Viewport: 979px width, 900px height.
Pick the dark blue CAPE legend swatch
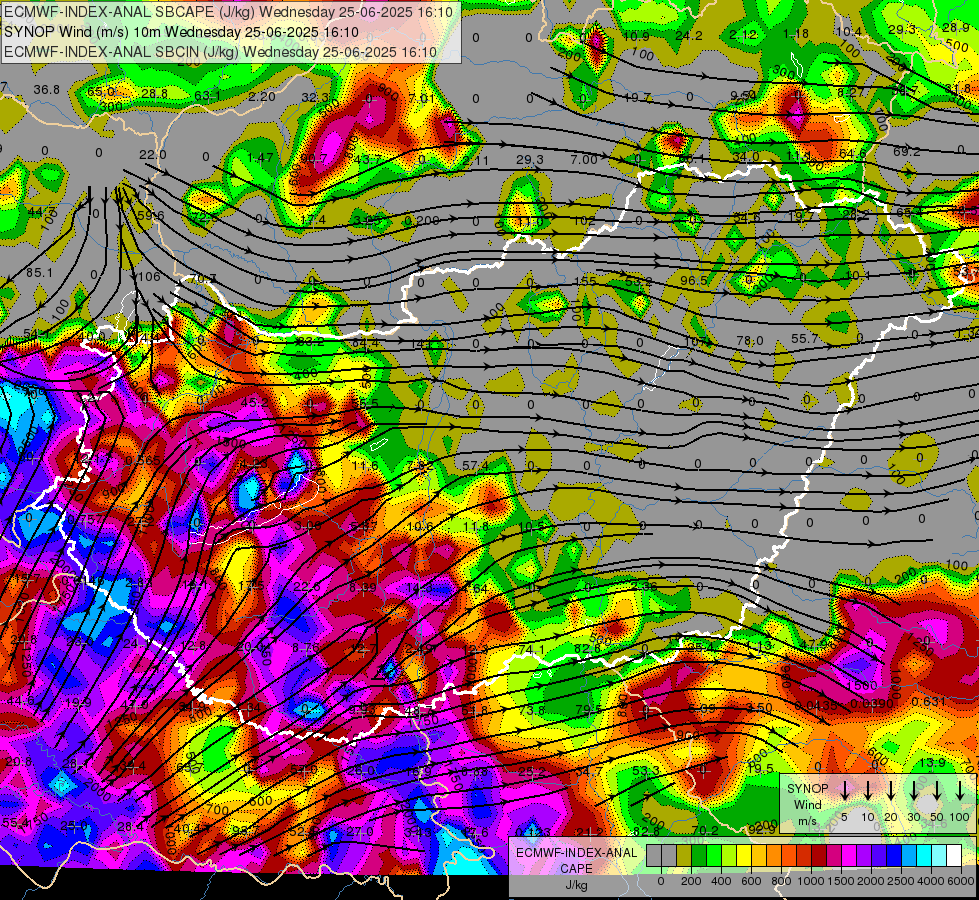coord(894,856)
